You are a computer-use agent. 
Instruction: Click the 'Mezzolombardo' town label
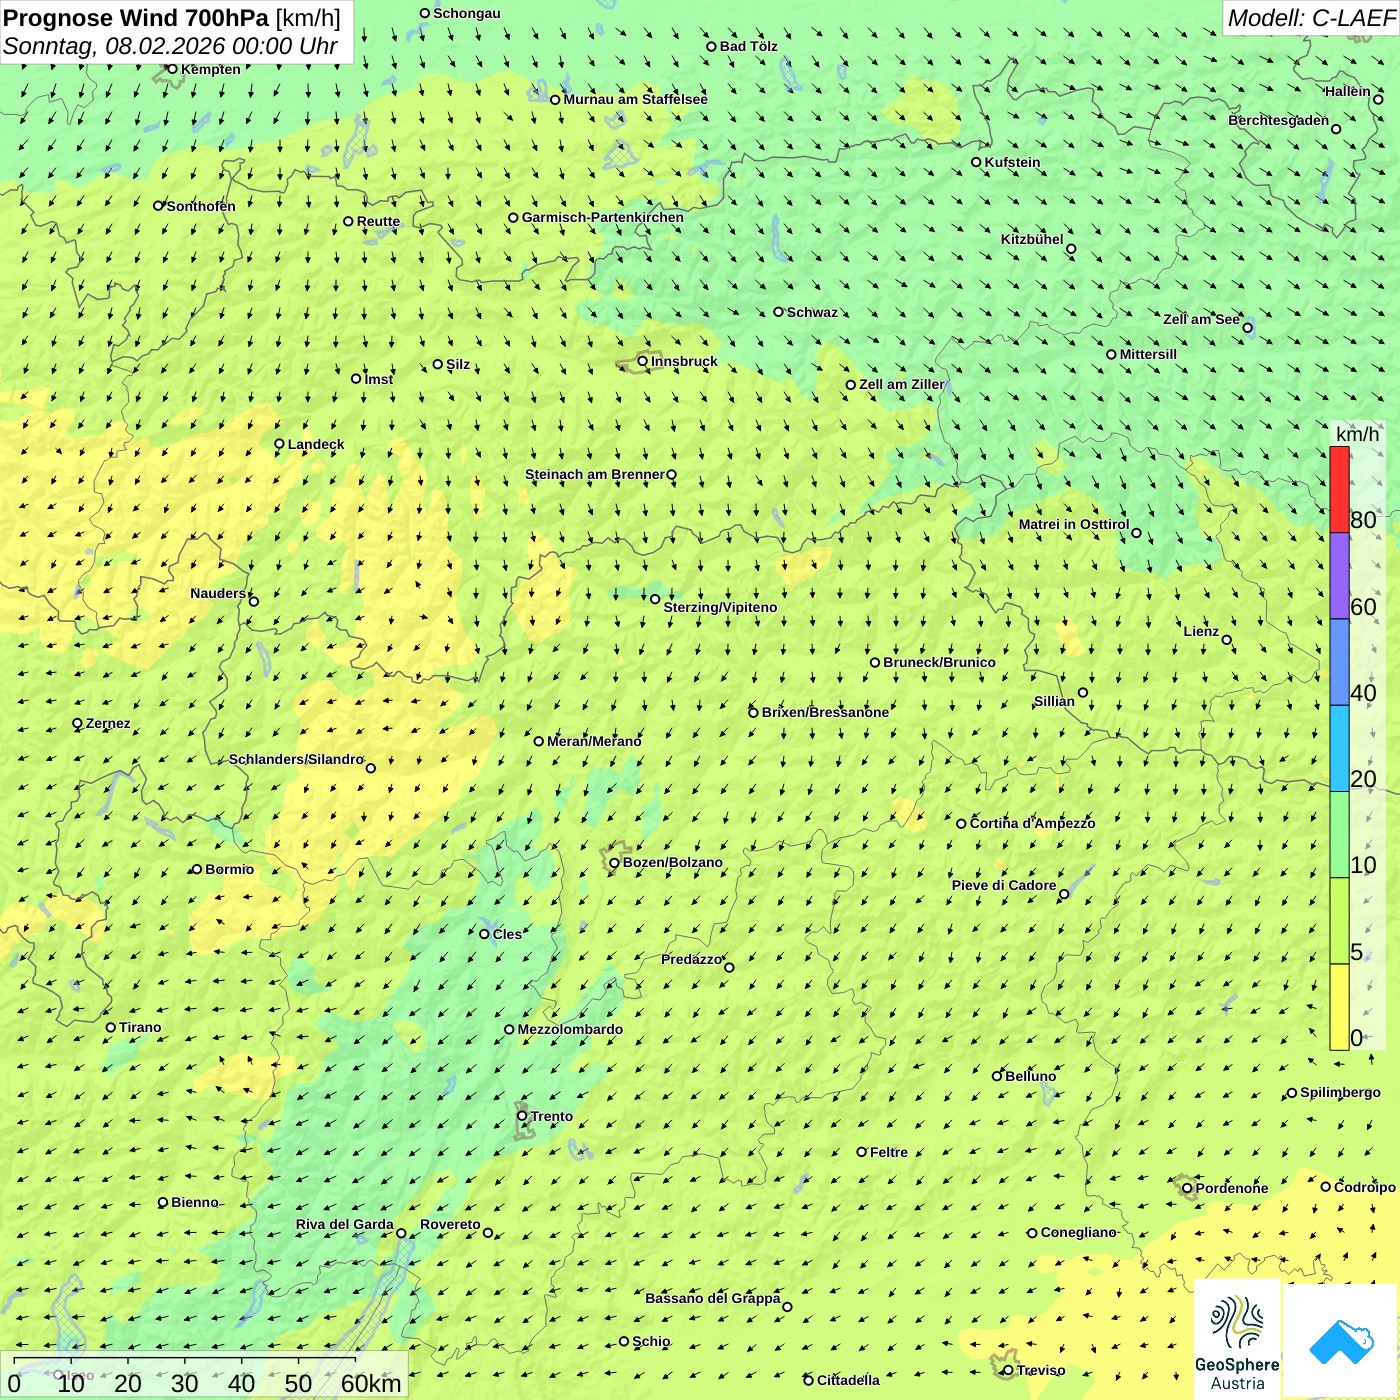(x=570, y=1029)
